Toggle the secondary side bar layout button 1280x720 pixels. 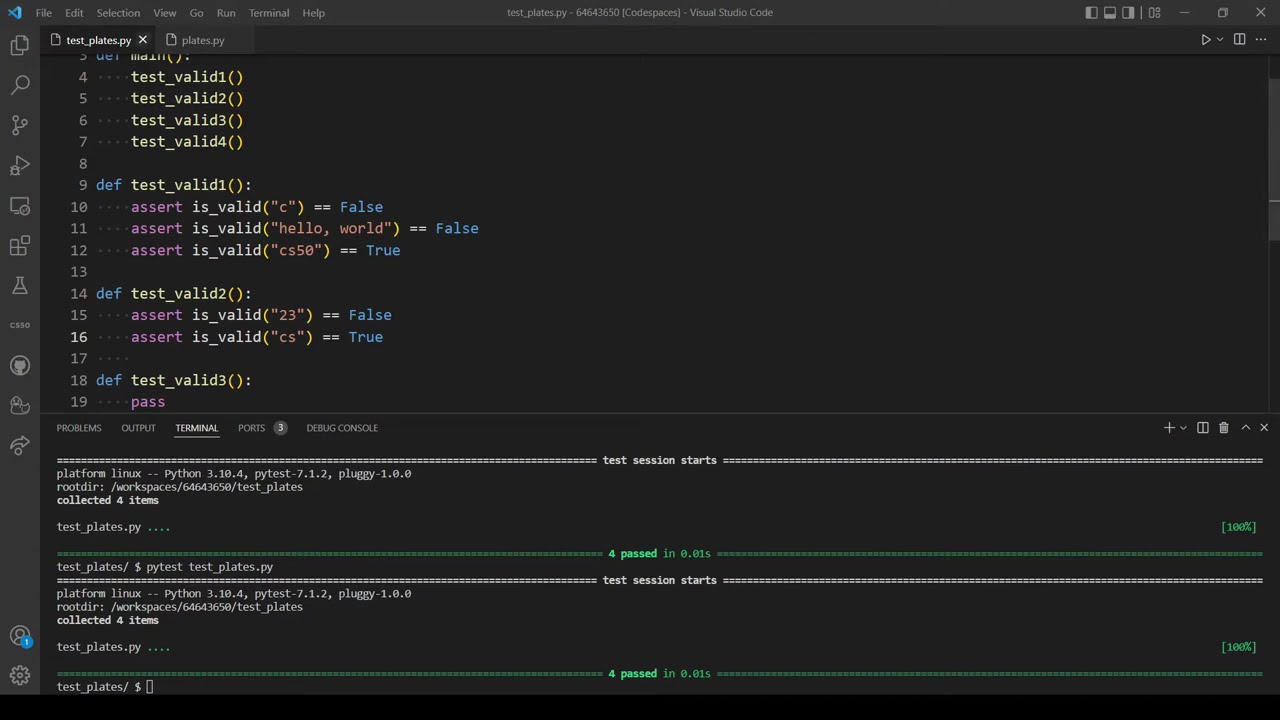pos(1129,13)
